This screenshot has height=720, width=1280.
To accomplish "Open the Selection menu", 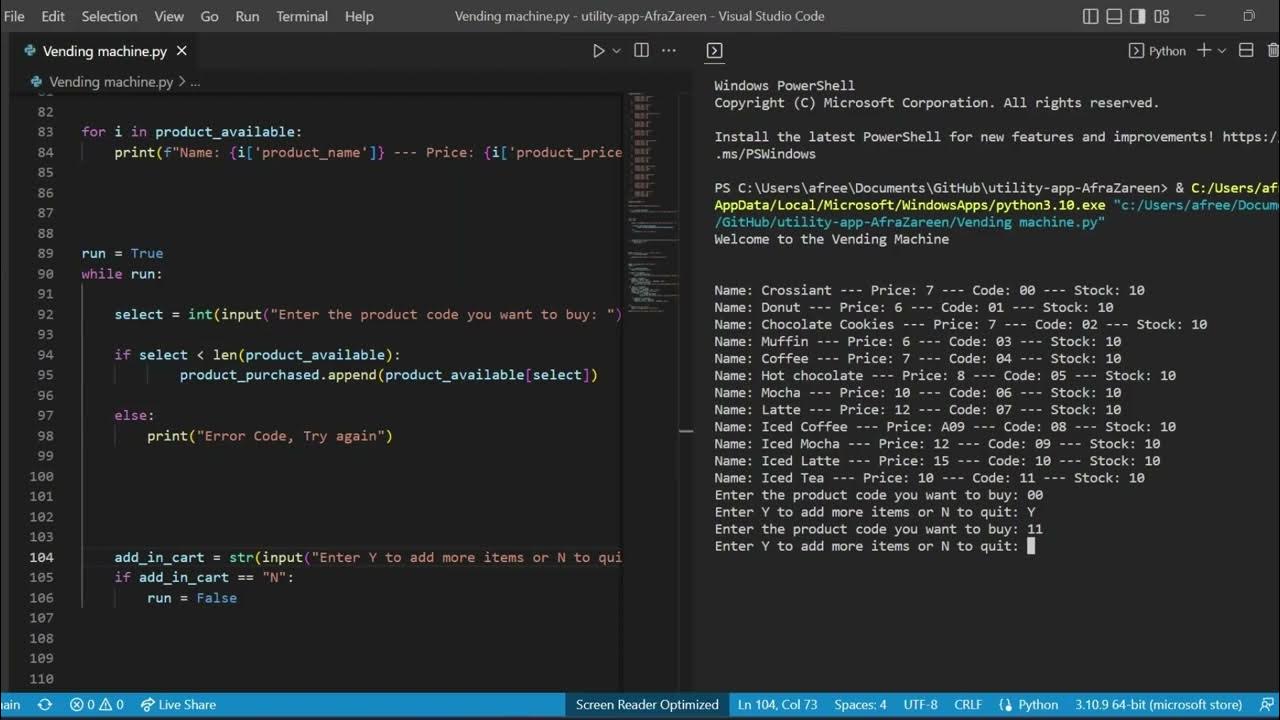I will [109, 16].
